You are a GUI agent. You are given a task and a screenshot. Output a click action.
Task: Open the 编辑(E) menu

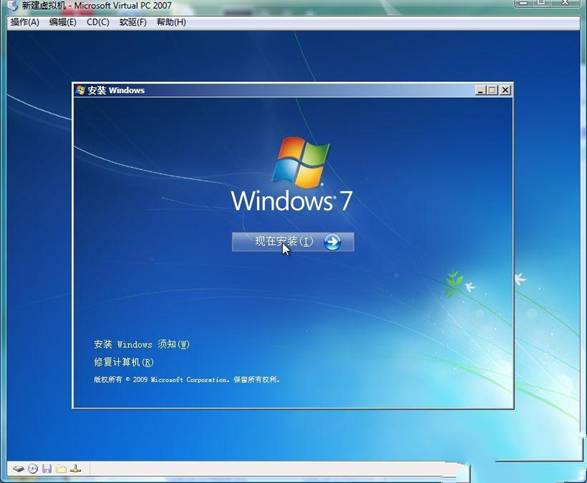[x=63, y=22]
